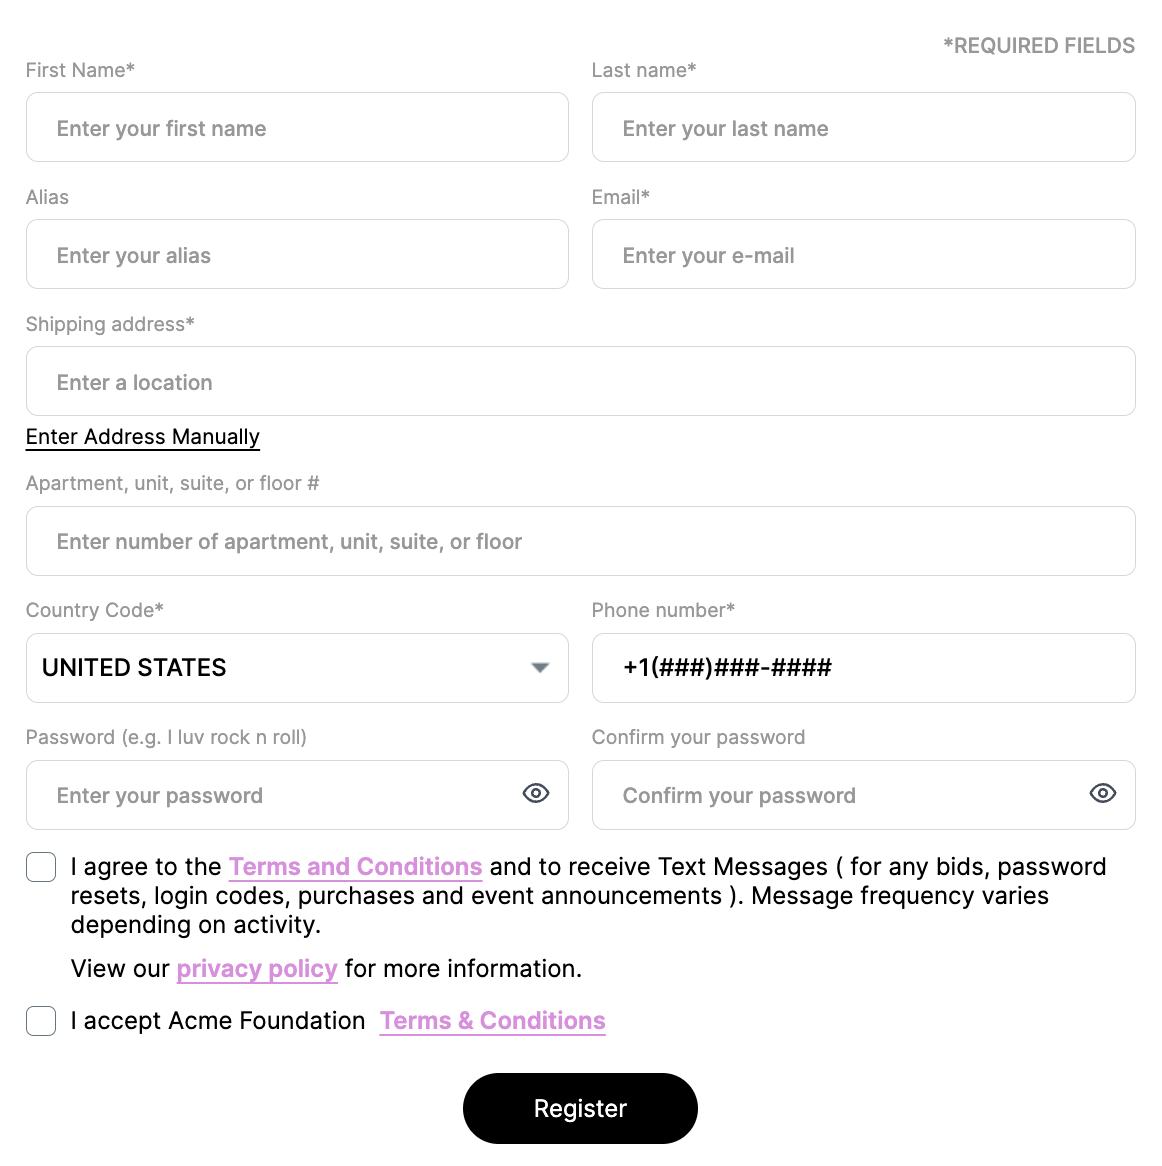Click the alias entry field
The width and height of the screenshot is (1162, 1166).
tap(297, 254)
